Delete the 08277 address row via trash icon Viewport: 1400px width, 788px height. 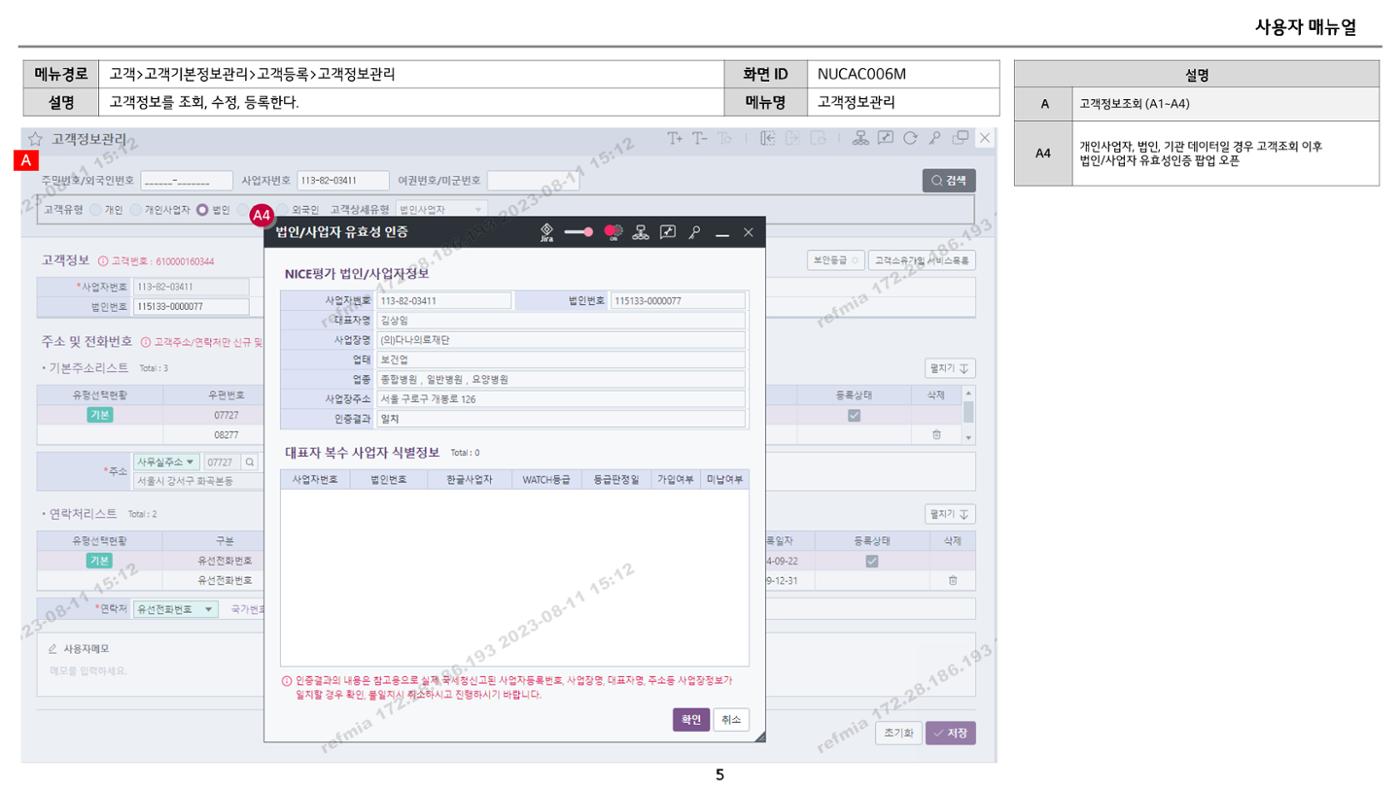tap(936, 435)
